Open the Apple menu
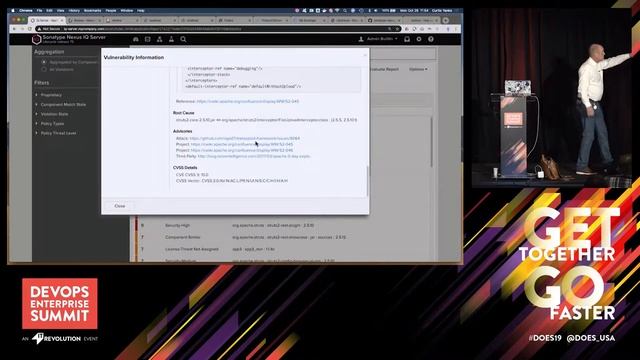This screenshot has height=360, width=640. coord(13,11)
